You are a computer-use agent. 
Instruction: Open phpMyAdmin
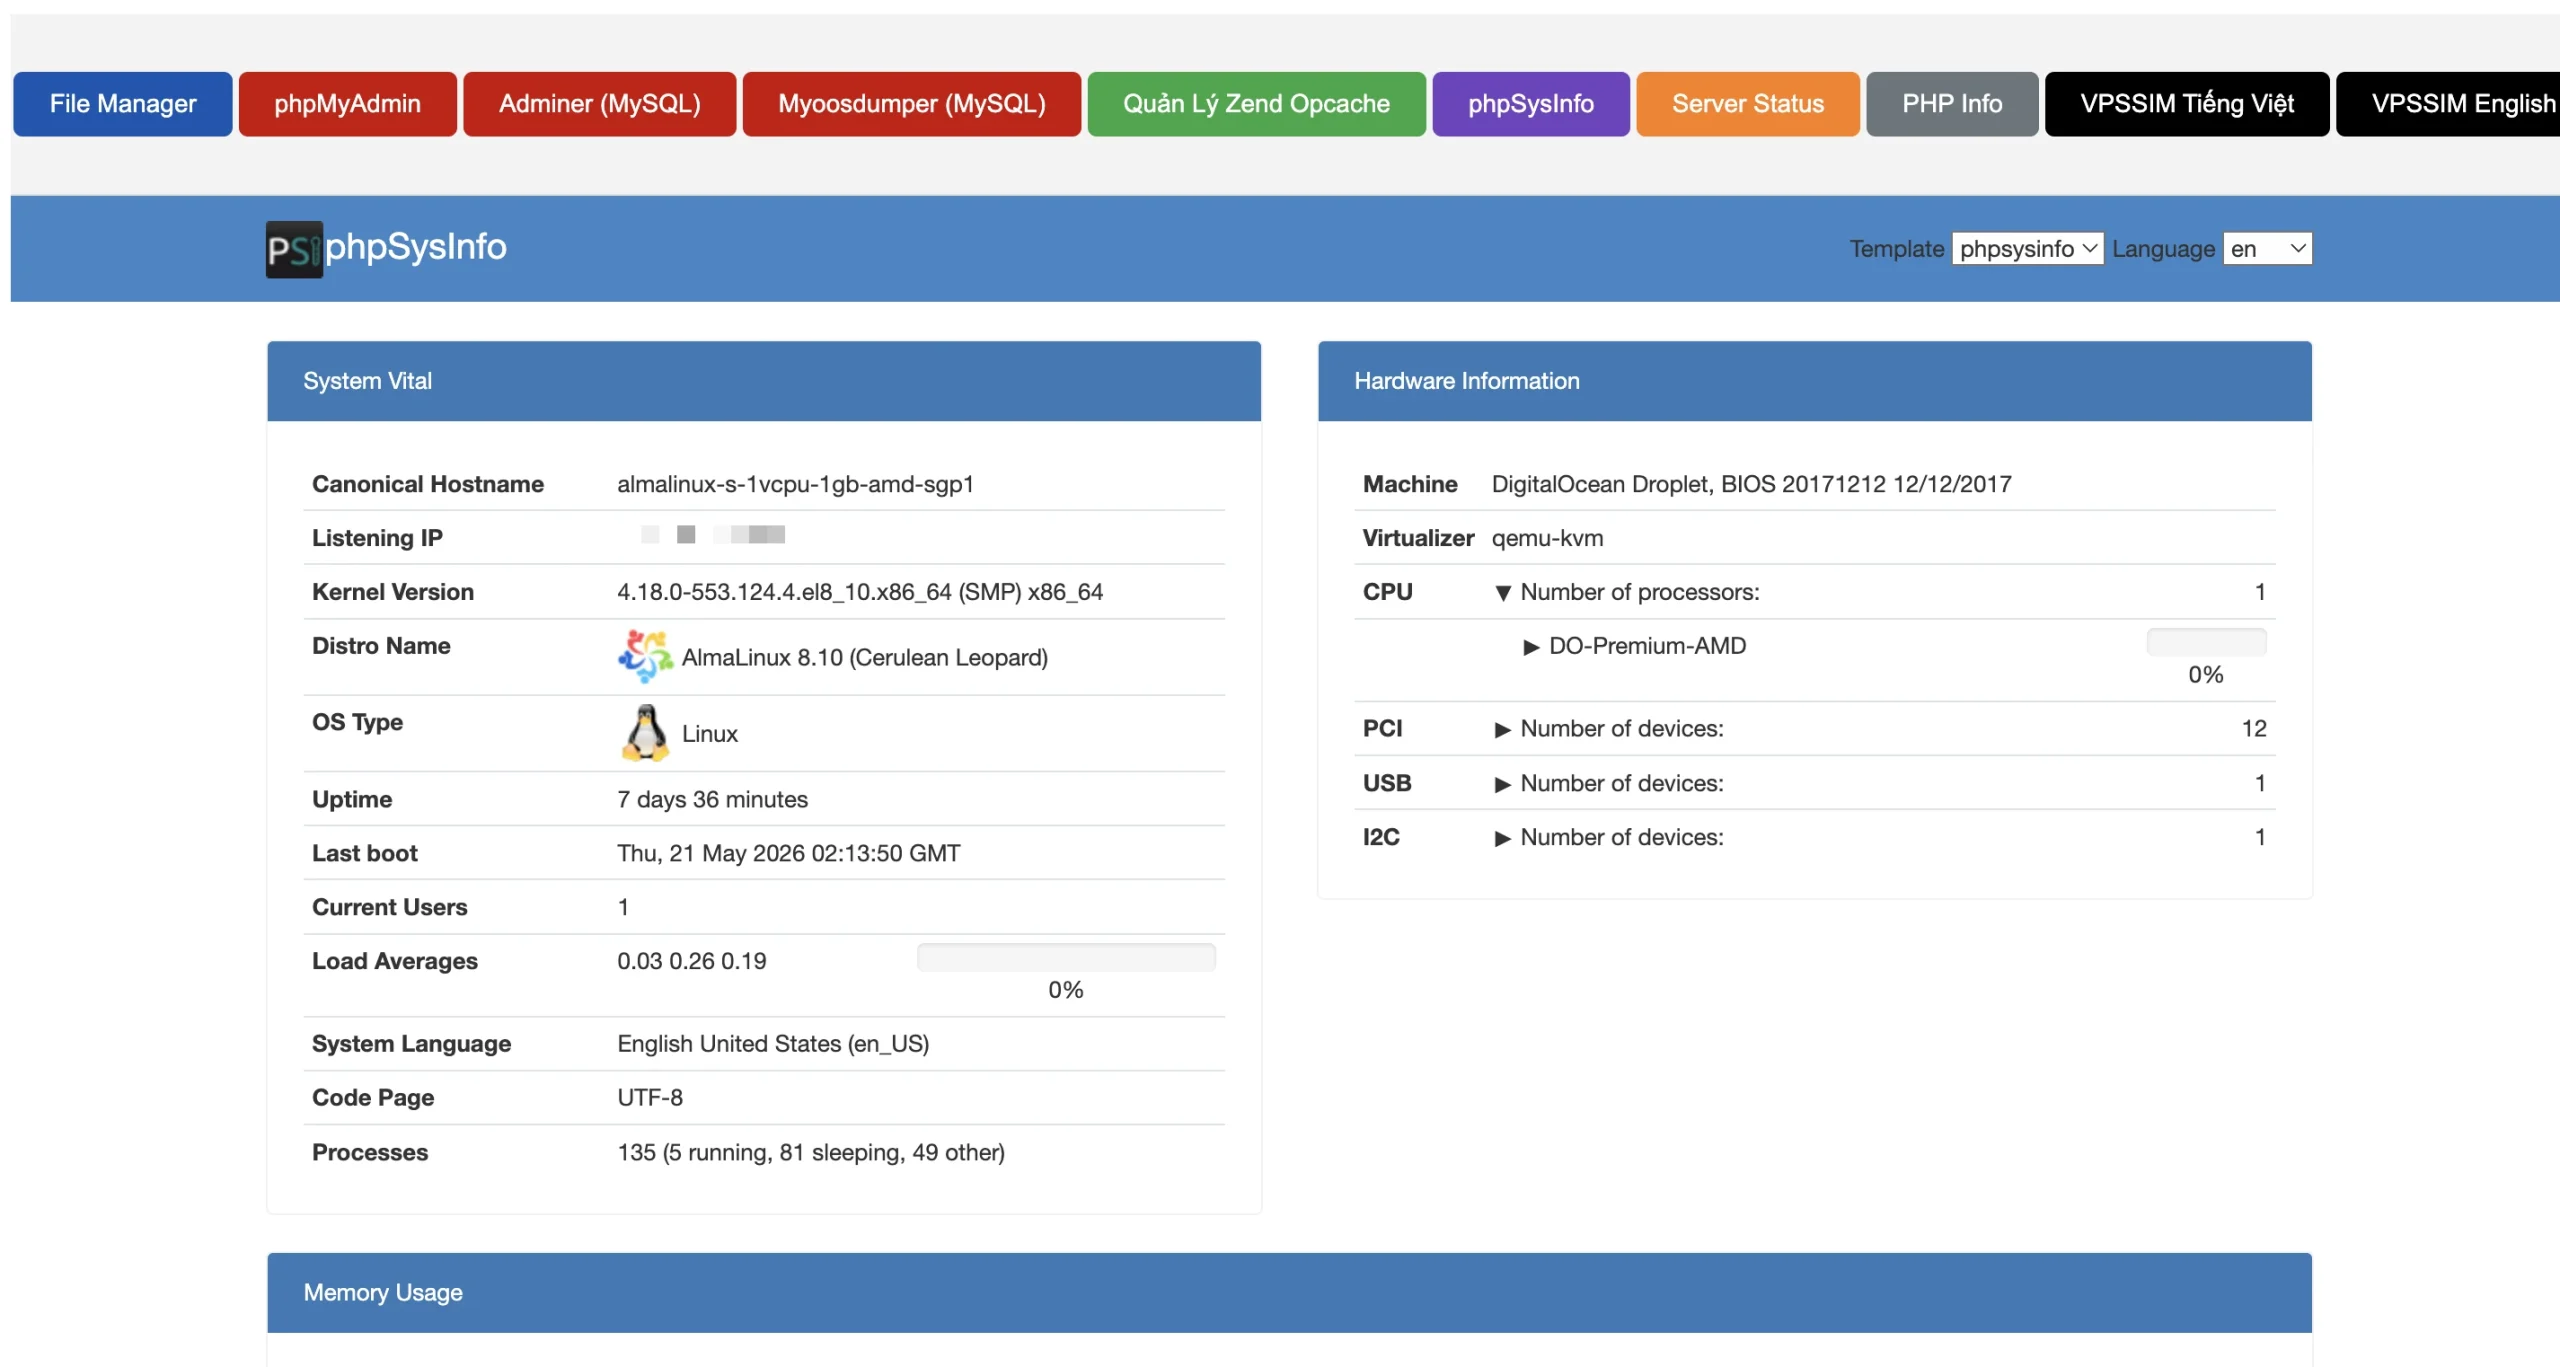[x=347, y=104]
